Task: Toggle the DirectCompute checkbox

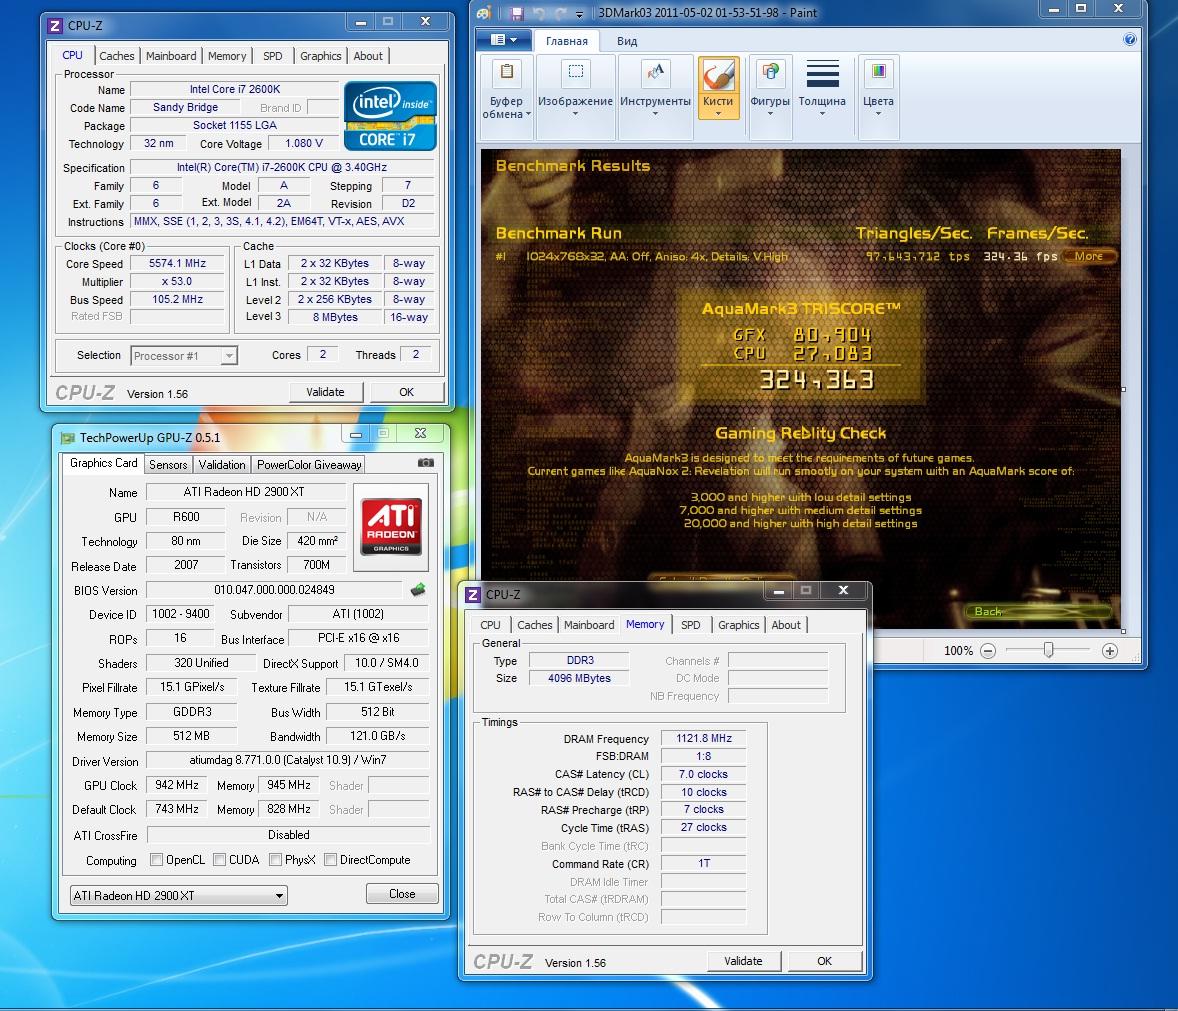Action: (330, 859)
